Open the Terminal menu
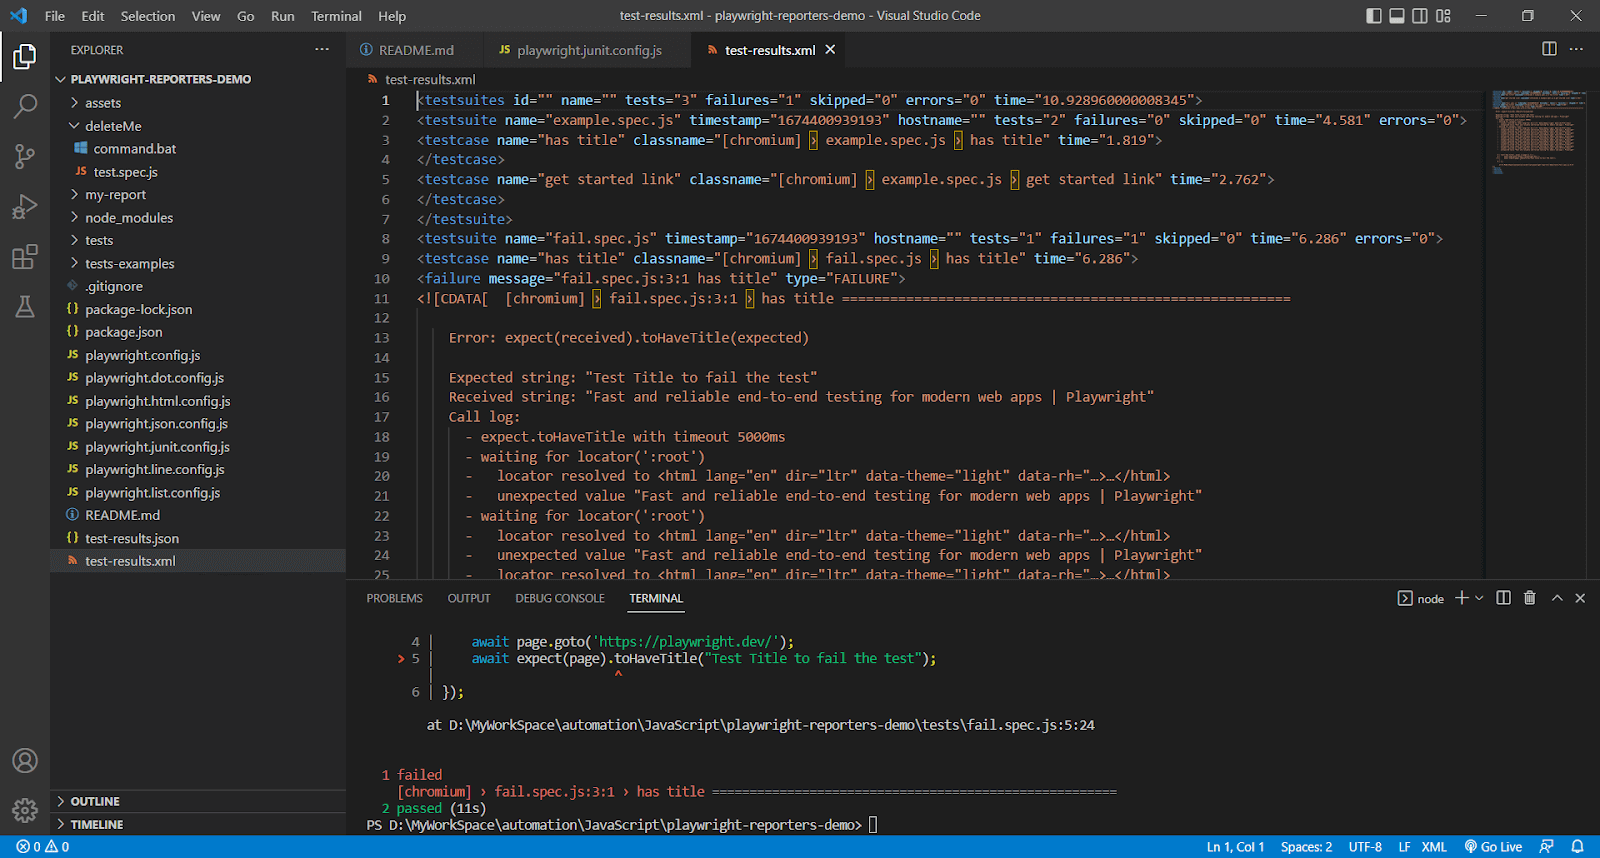Screen dimensions: 1600x858 pos(336,16)
